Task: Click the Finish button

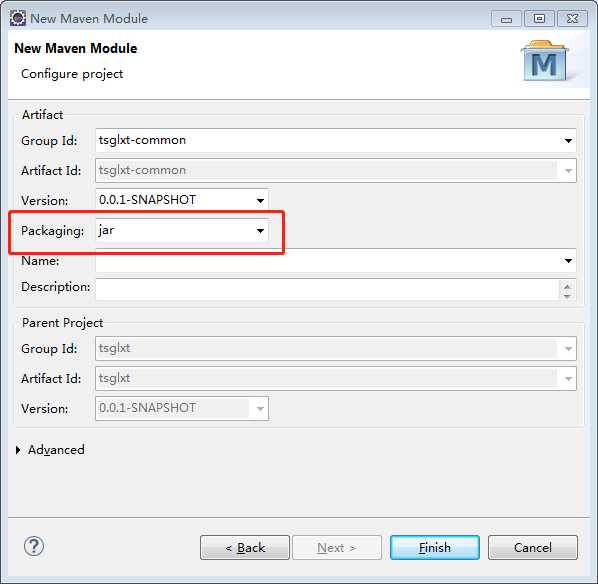Action: click(435, 547)
